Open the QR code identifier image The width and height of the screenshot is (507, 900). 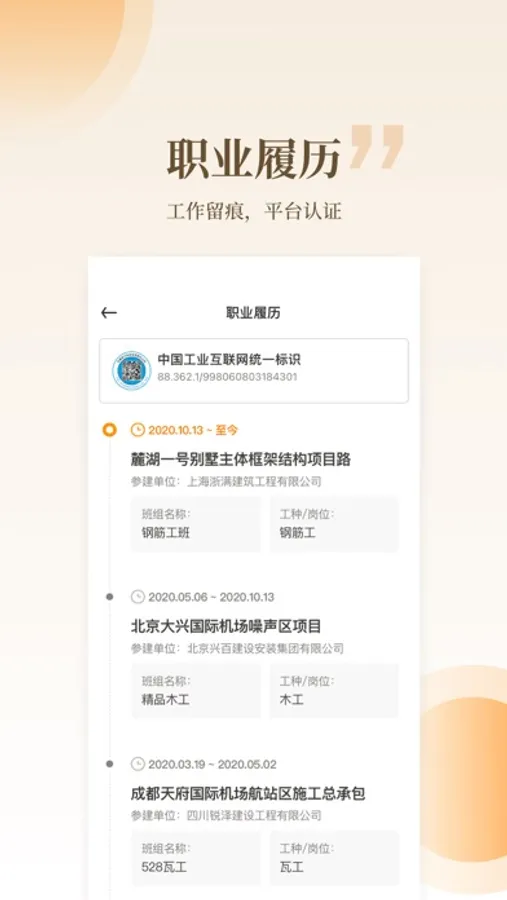(131, 371)
